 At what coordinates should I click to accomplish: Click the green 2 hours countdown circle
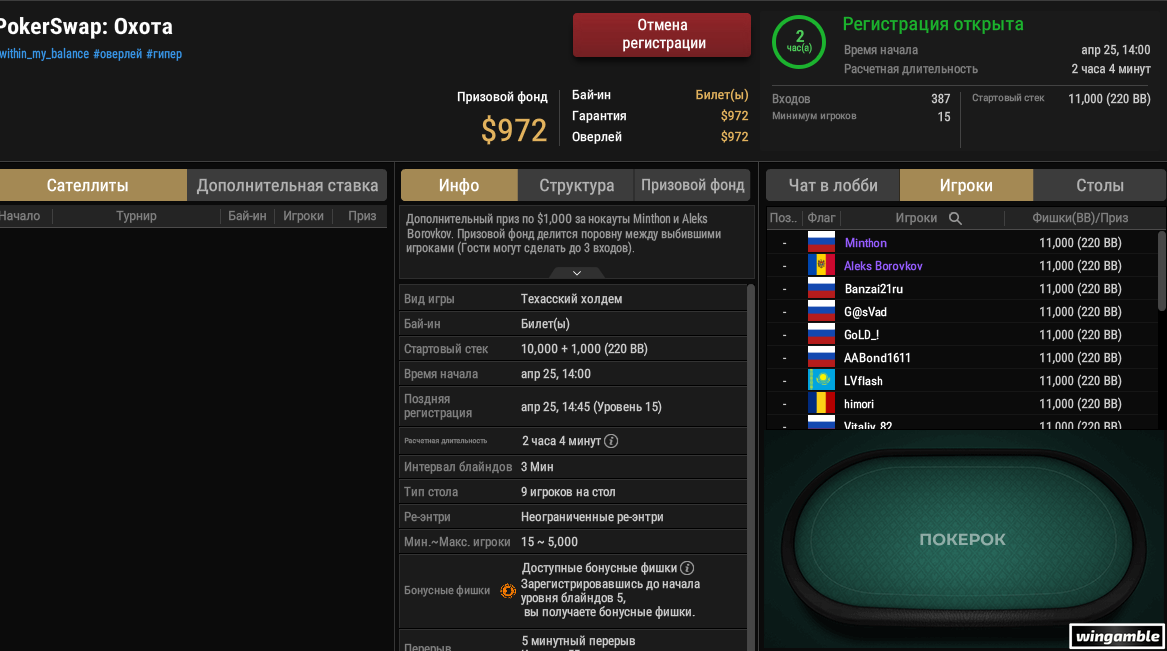coord(799,42)
